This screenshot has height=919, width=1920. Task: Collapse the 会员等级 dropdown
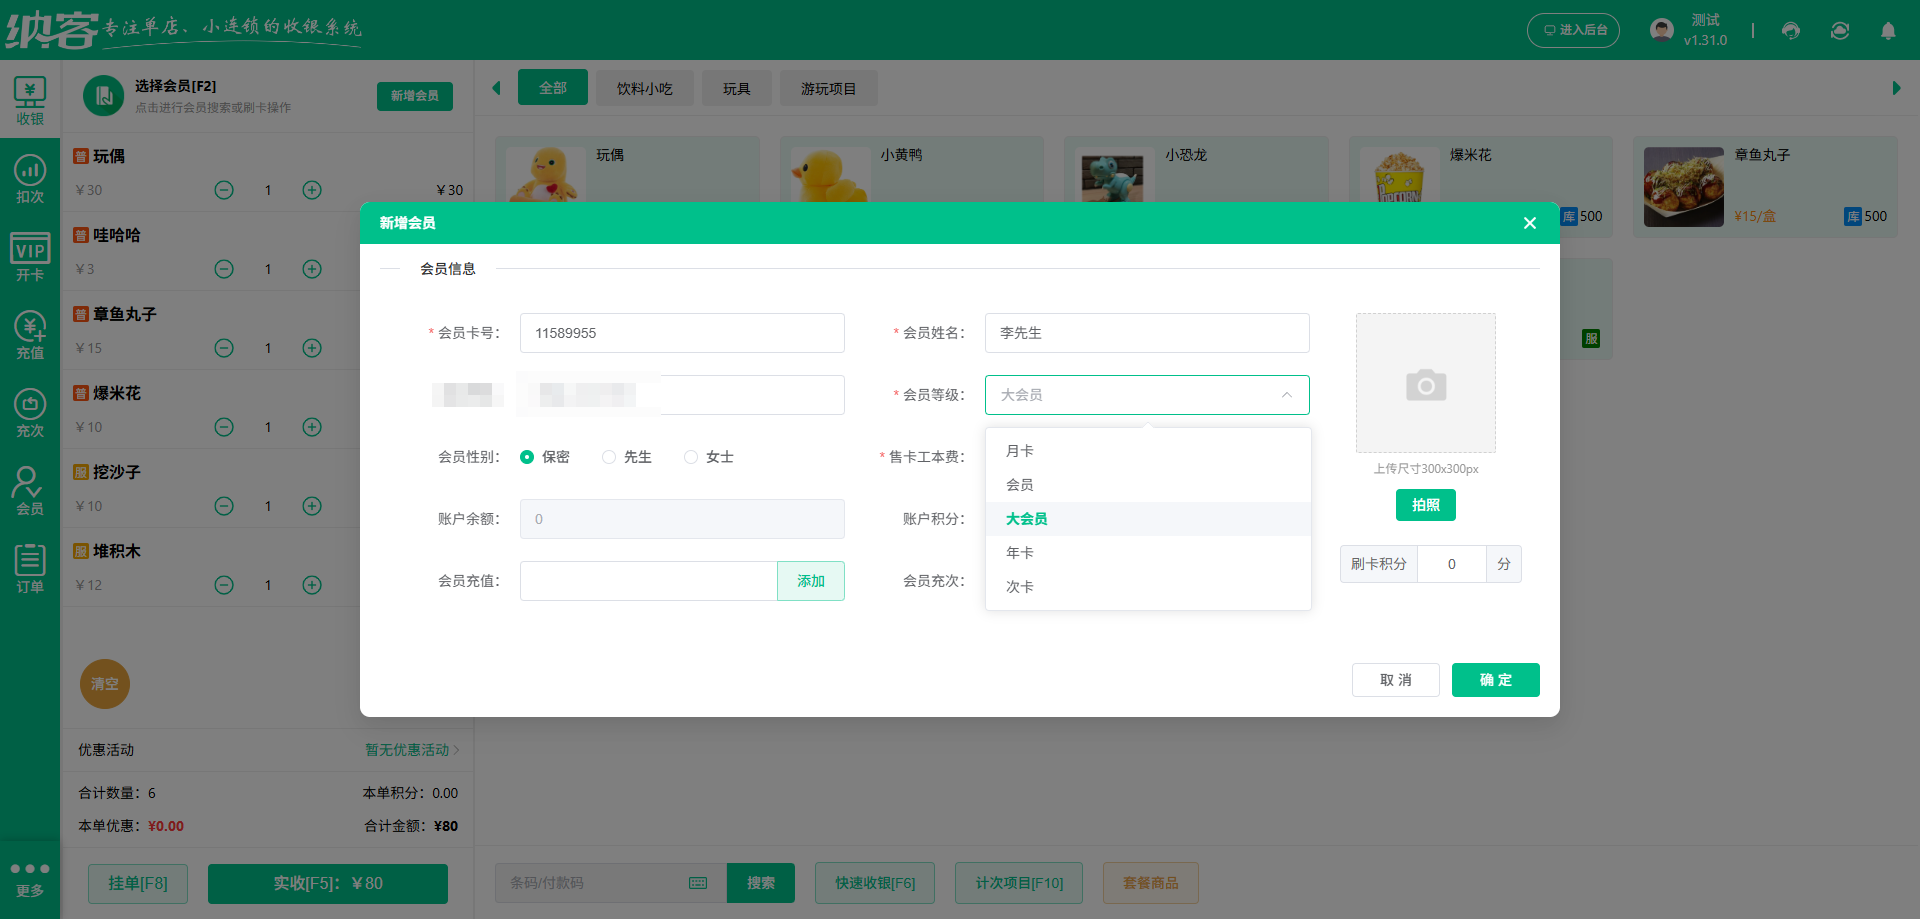coord(1286,395)
